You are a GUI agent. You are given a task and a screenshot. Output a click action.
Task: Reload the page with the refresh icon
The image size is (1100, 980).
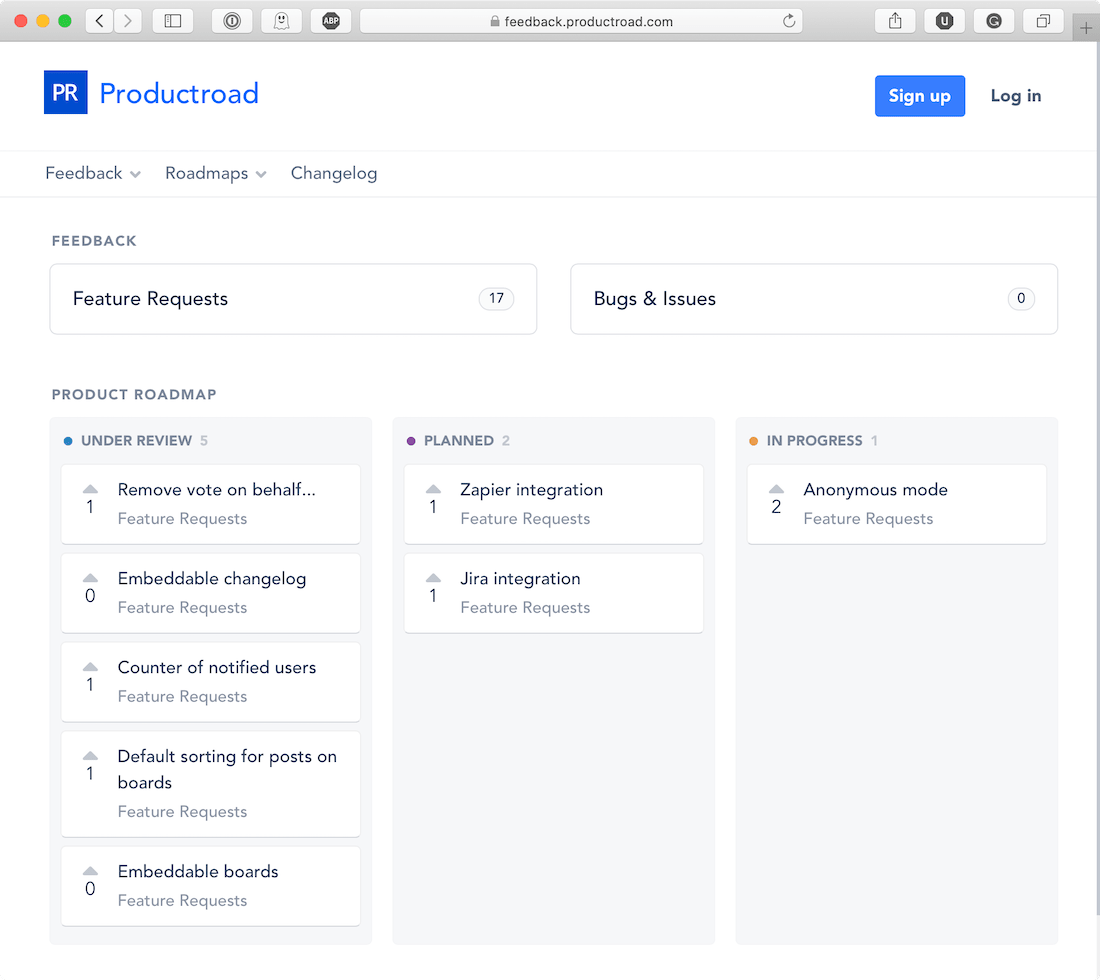point(789,21)
